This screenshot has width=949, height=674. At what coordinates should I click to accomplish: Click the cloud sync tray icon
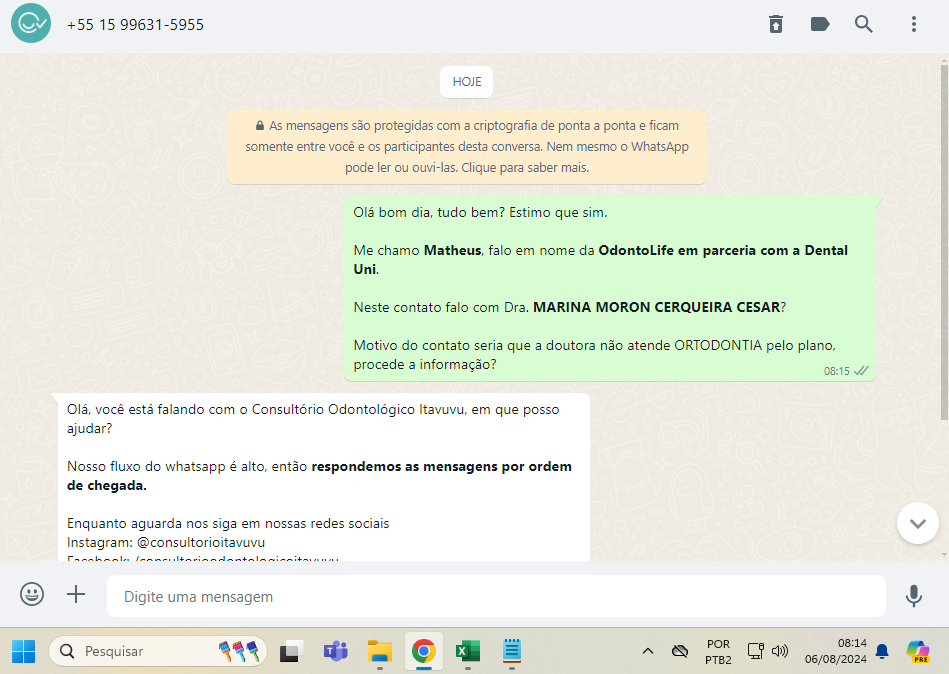(x=680, y=652)
